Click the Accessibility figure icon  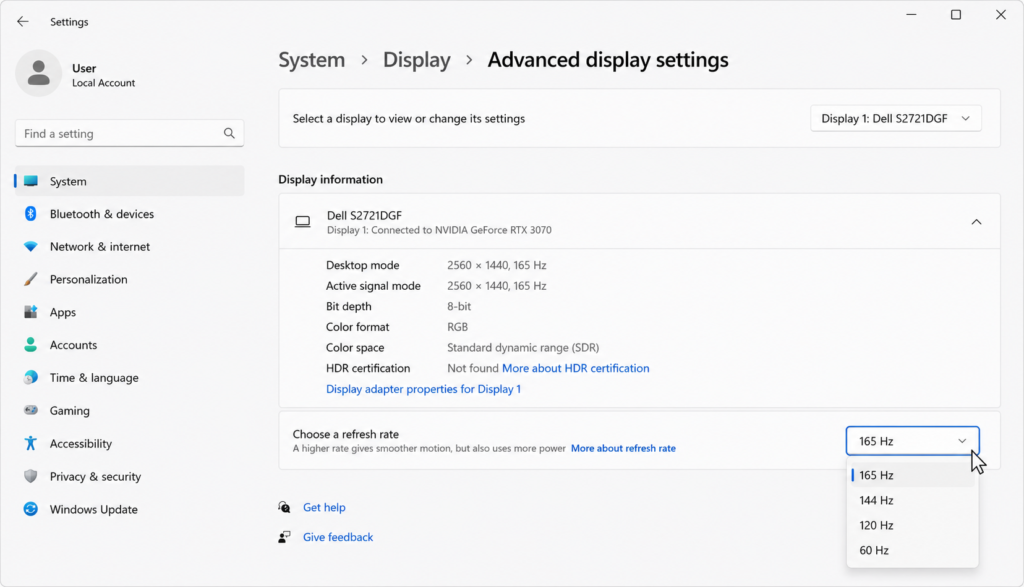pyautogui.click(x=31, y=443)
